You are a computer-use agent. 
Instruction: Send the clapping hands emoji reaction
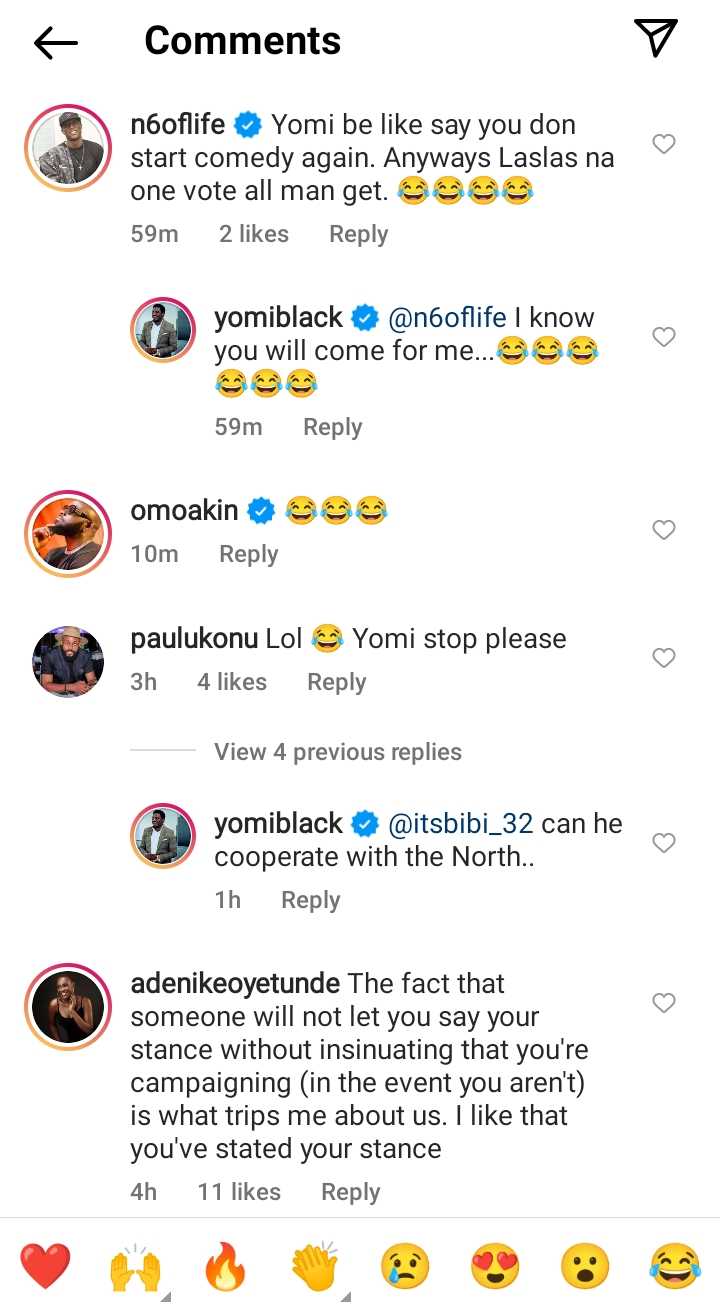click(x=315, y=1266)
